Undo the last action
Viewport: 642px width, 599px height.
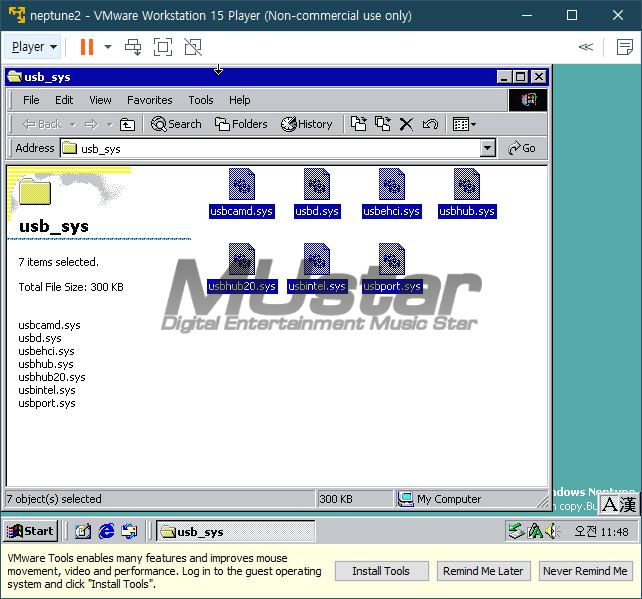click(x=430, y=124)
